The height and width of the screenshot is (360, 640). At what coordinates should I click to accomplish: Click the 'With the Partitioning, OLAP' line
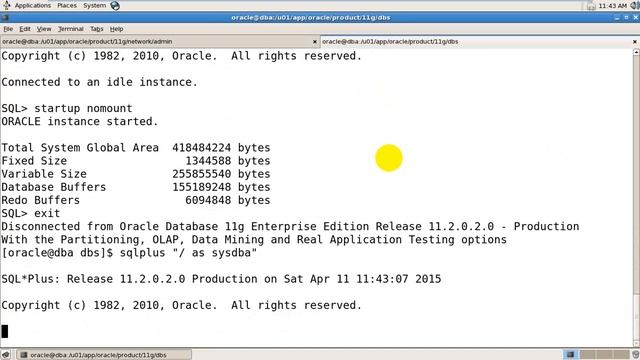coord(254,240)
